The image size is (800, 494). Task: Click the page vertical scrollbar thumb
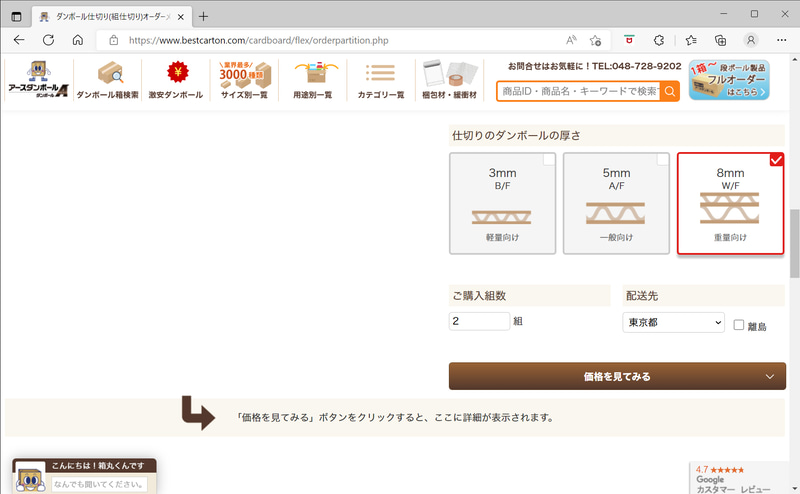point(794,243)
